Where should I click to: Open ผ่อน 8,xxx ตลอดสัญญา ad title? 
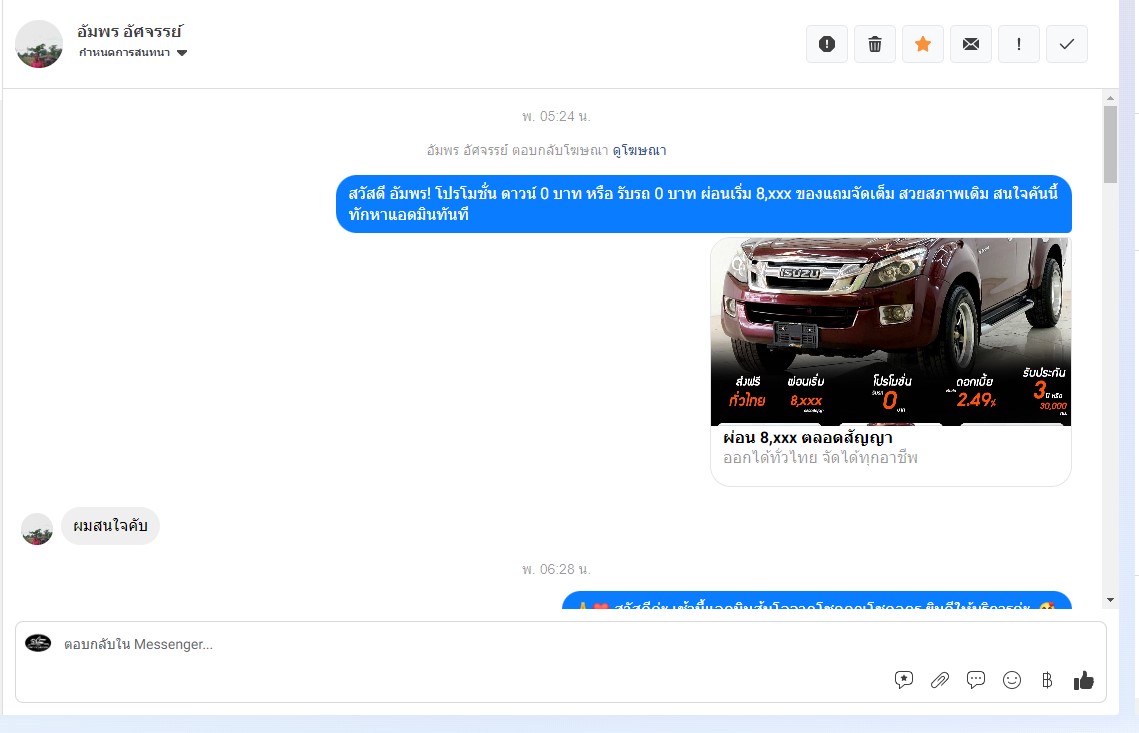(808, 438)
